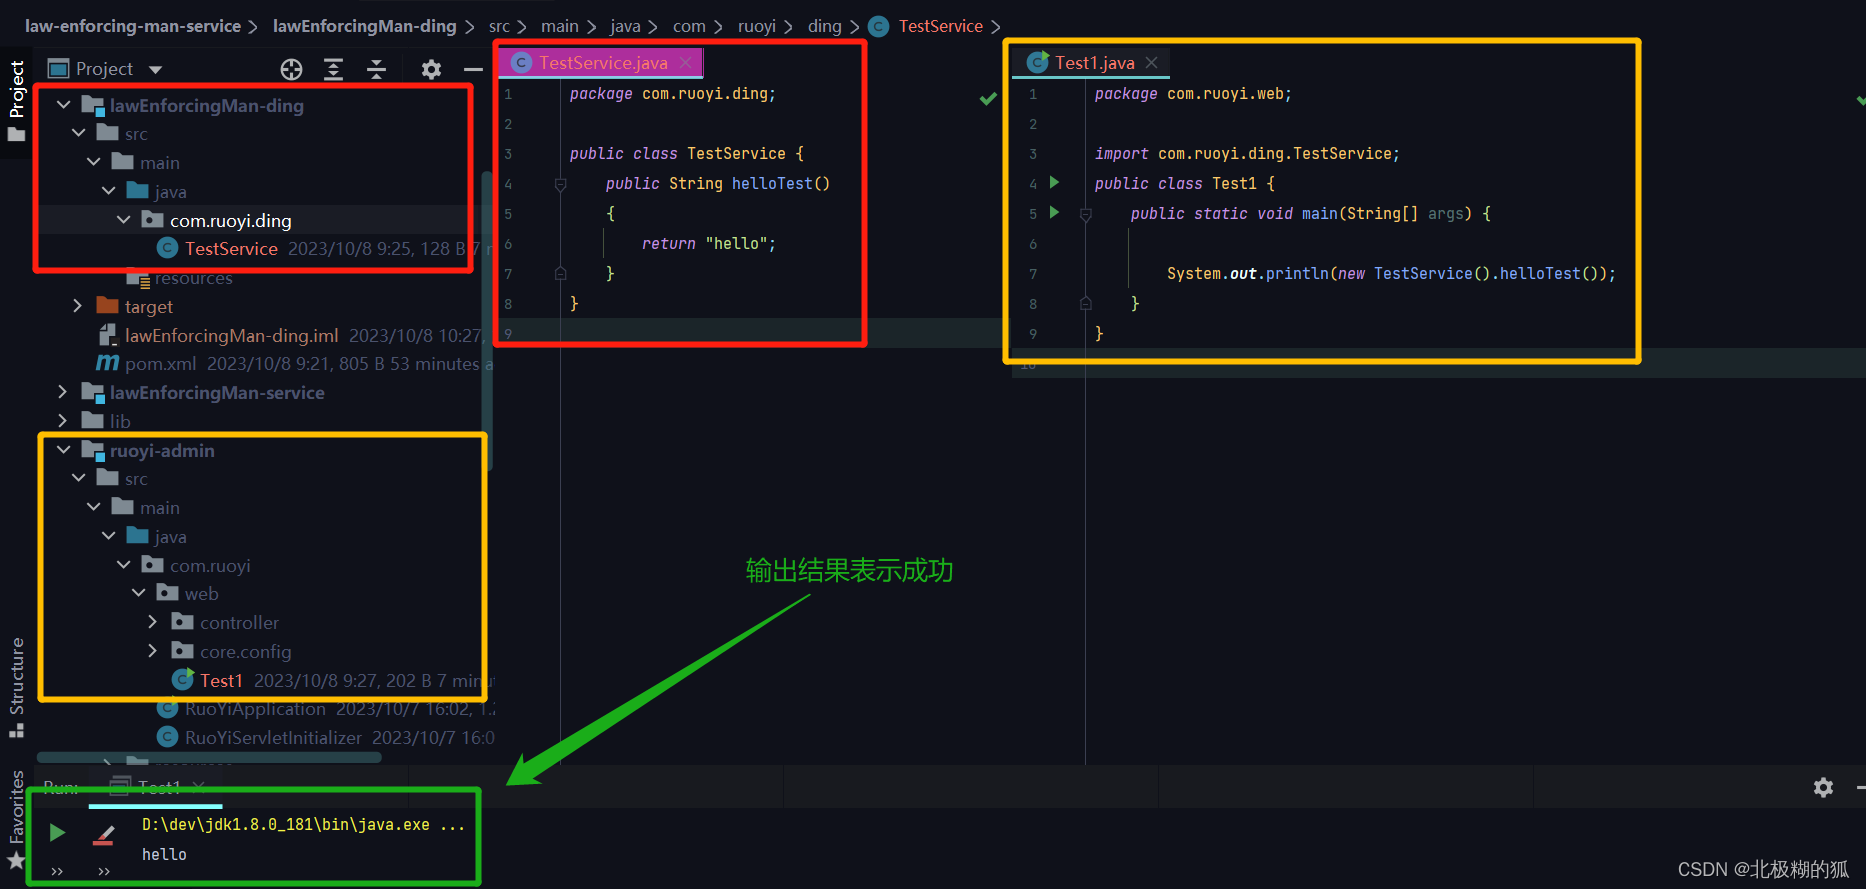Click the run gutter arrow beside the main method
This screenshot has width=1866, height=889.
(1053, 213)
